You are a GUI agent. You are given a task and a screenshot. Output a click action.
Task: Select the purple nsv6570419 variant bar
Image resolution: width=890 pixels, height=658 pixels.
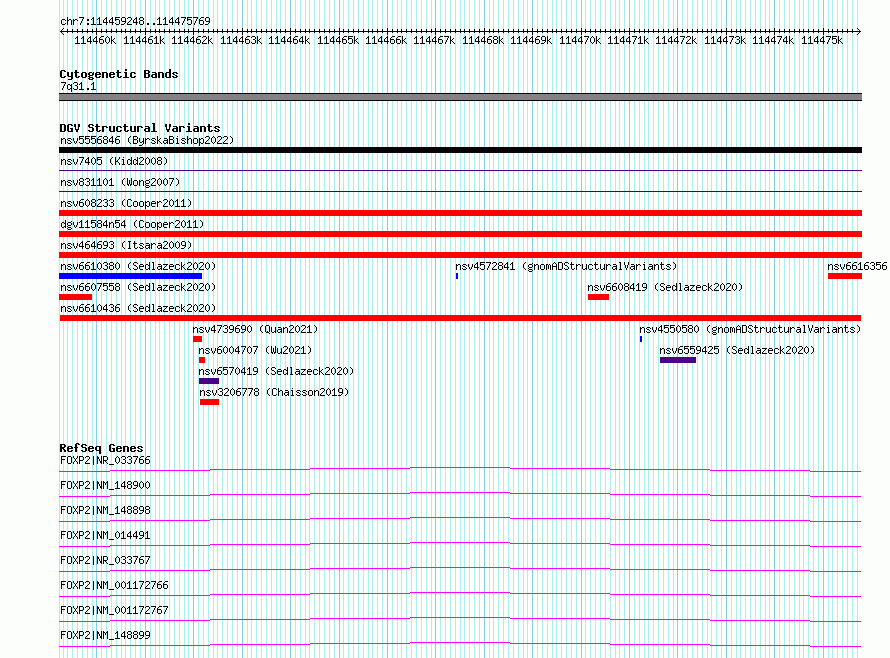click(209, 381)
